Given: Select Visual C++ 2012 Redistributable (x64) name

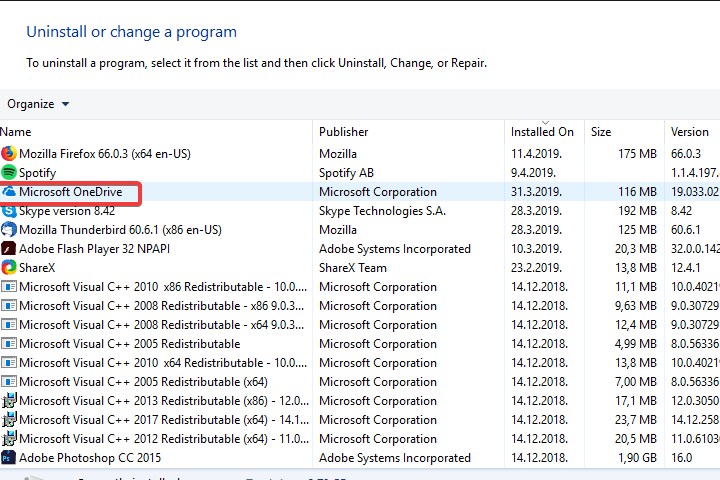Looking at the screenshot, I should 164,439.
